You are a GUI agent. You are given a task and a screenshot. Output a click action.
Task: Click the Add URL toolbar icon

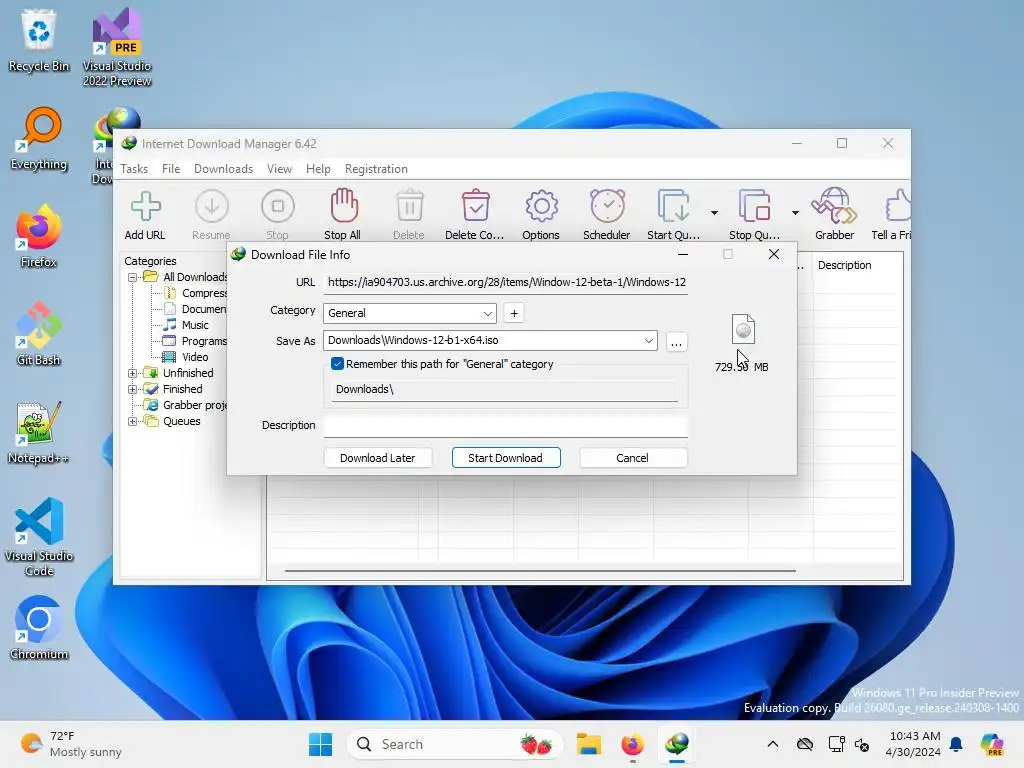tap(145, 207)
